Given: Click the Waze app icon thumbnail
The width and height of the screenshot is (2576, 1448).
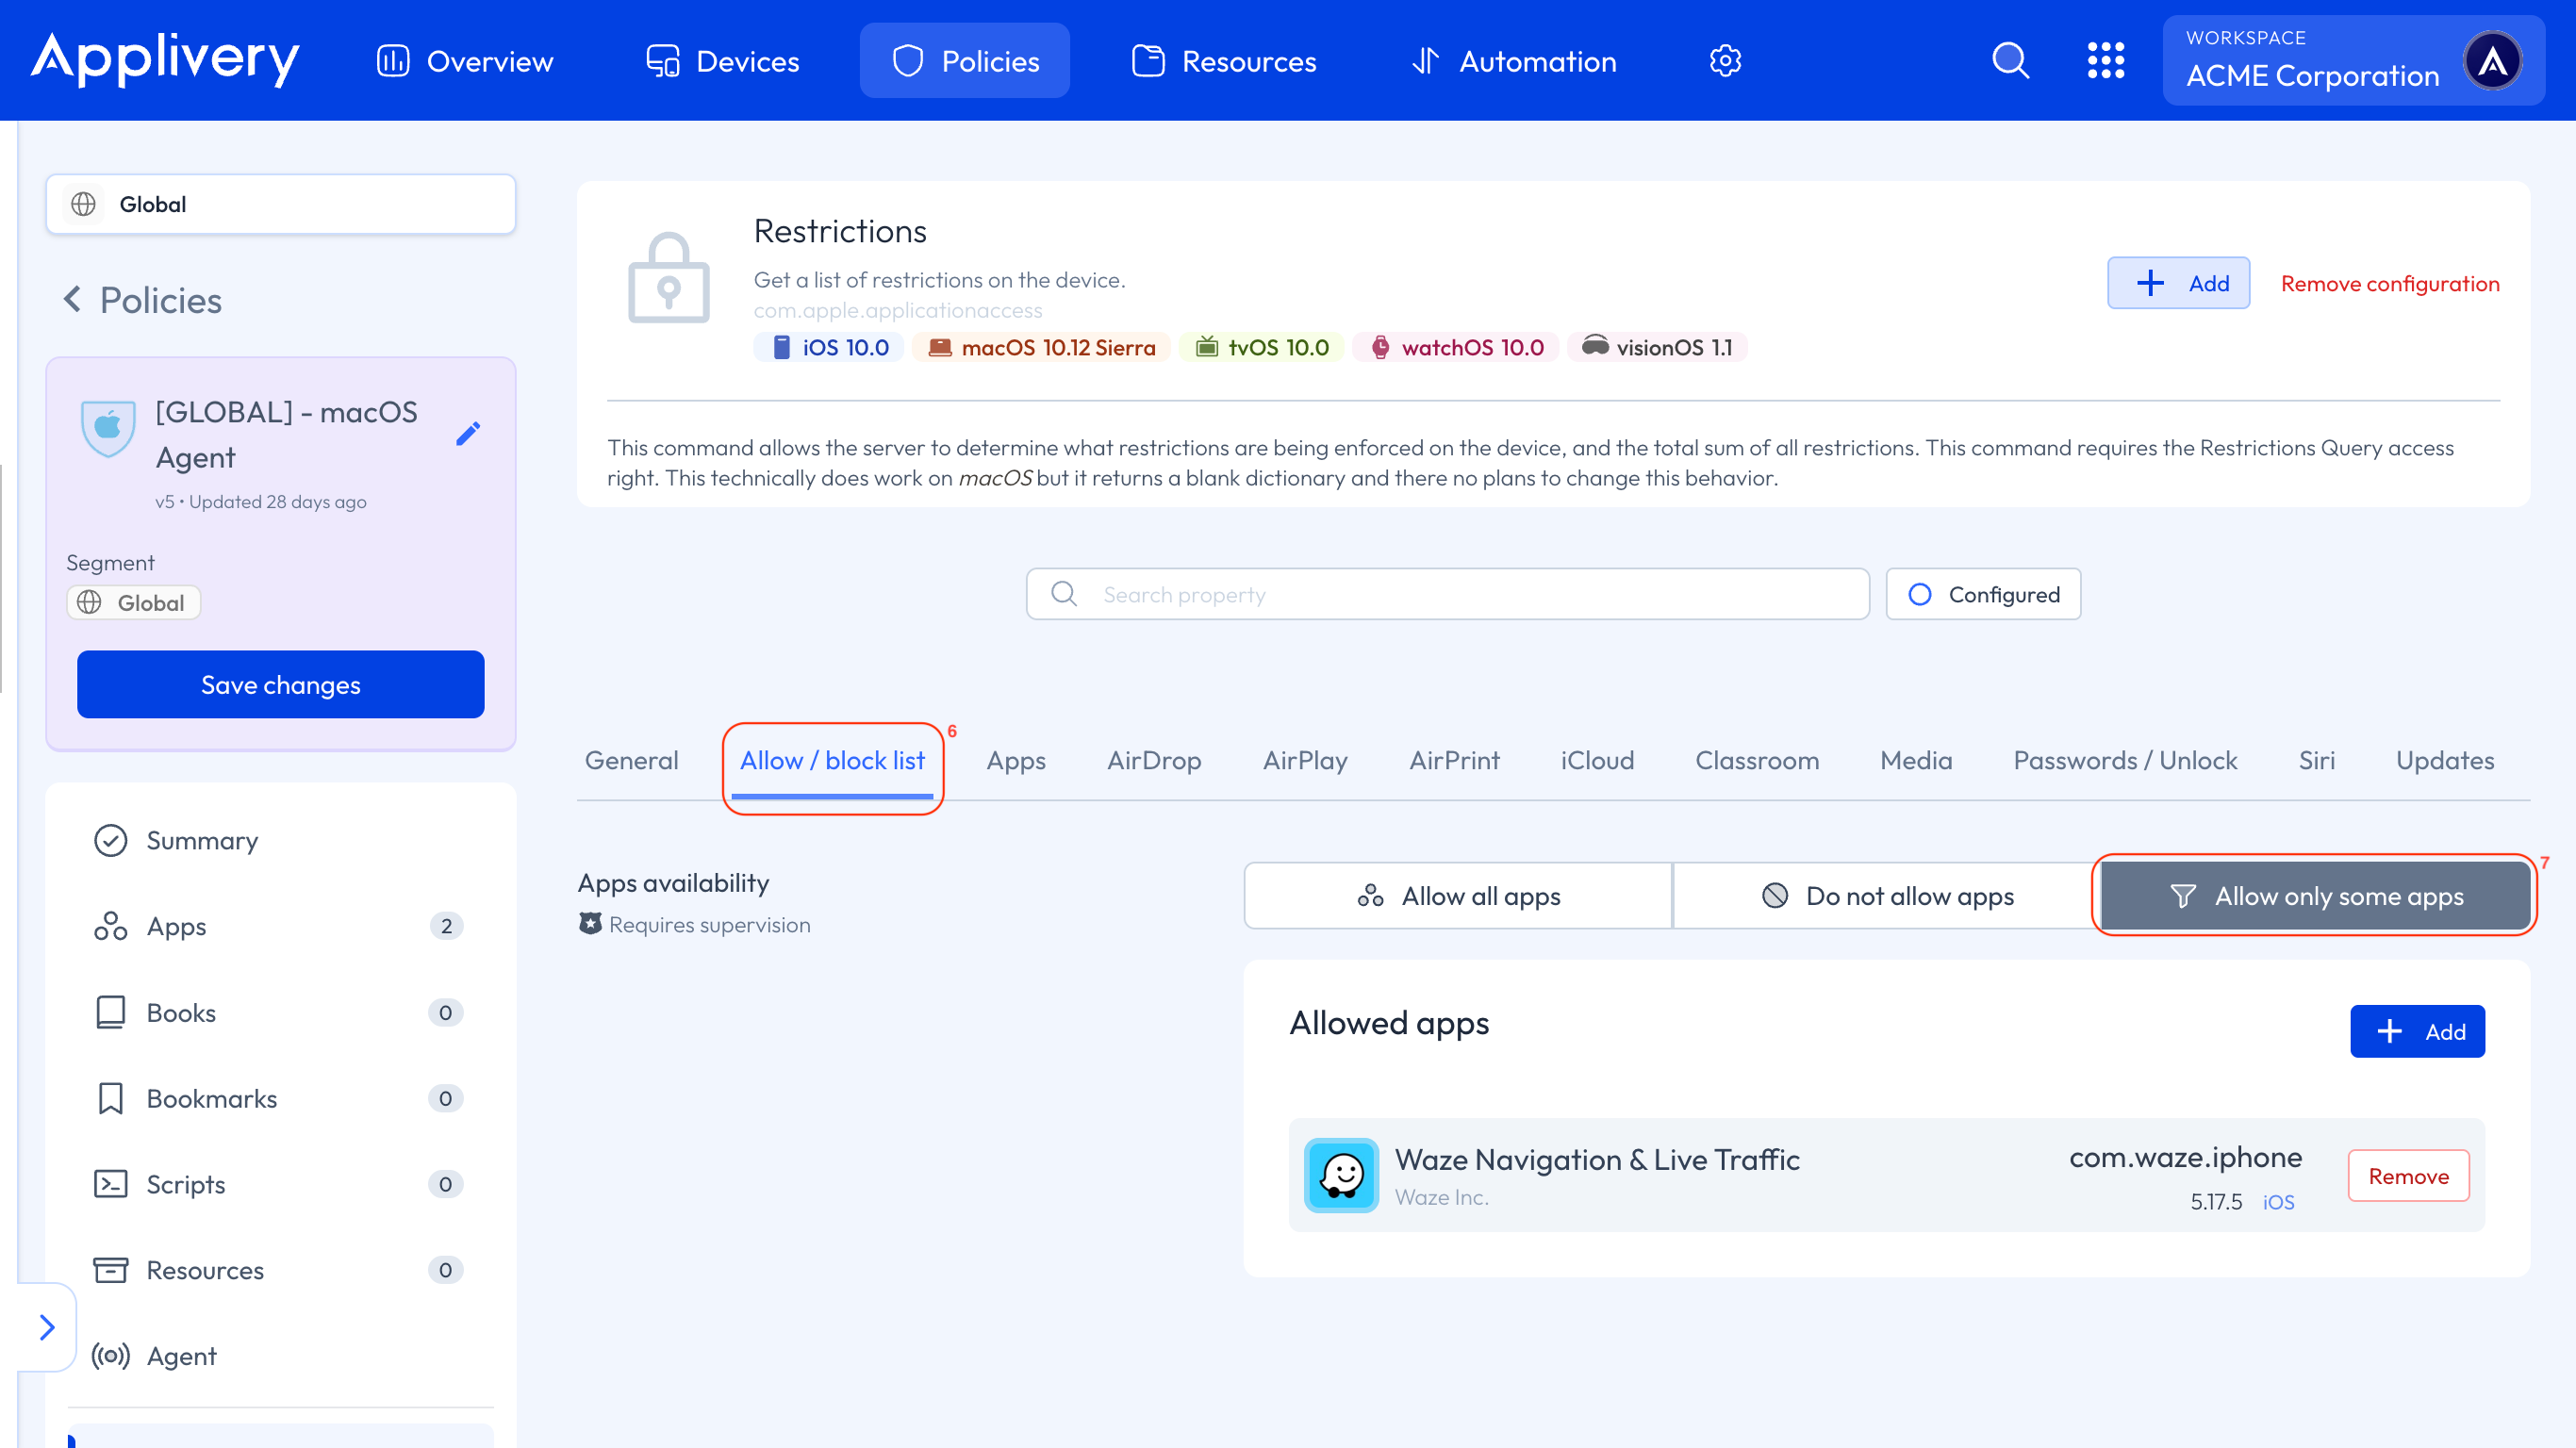Looking at the screenshot, I should tap(1341, 1175).
